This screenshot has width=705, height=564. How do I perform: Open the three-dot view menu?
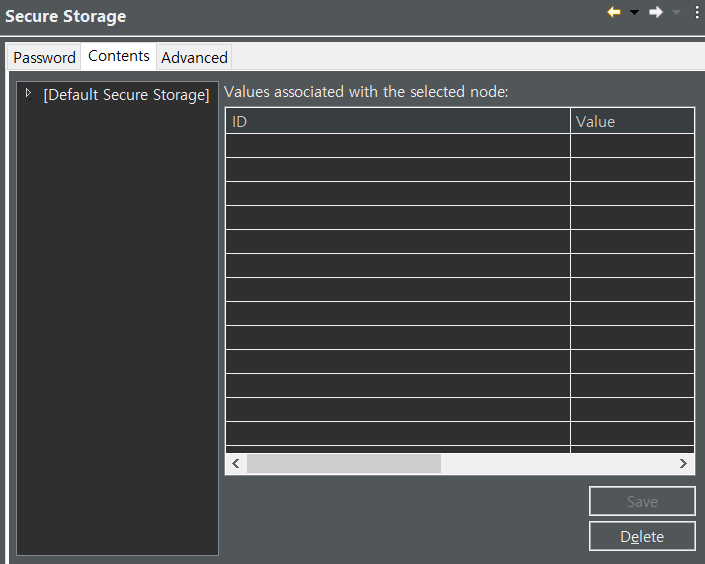point(697,12)
